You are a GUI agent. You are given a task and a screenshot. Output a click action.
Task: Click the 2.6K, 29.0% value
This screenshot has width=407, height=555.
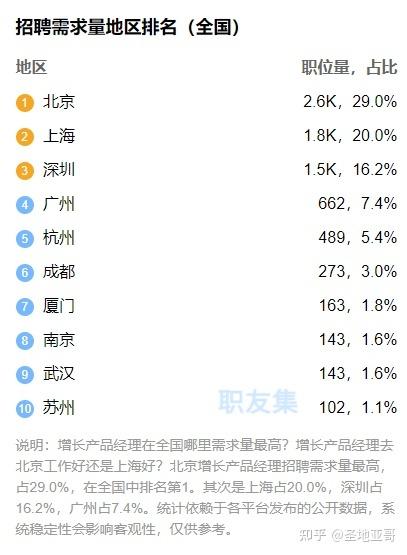tap(350, 102)
